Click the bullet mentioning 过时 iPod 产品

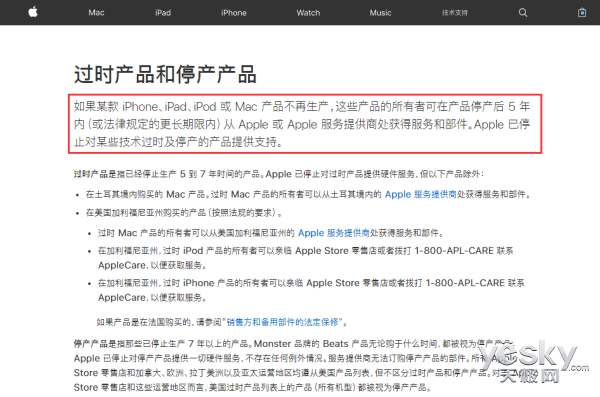306,258
